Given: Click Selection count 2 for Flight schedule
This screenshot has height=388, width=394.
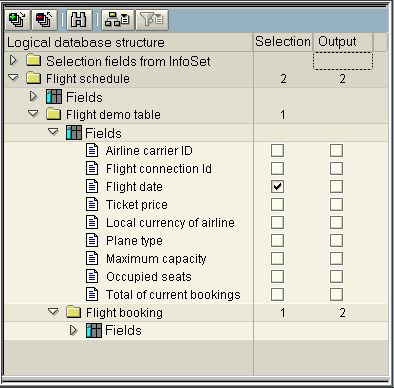Looking at the screenshot, I should 283,79.
